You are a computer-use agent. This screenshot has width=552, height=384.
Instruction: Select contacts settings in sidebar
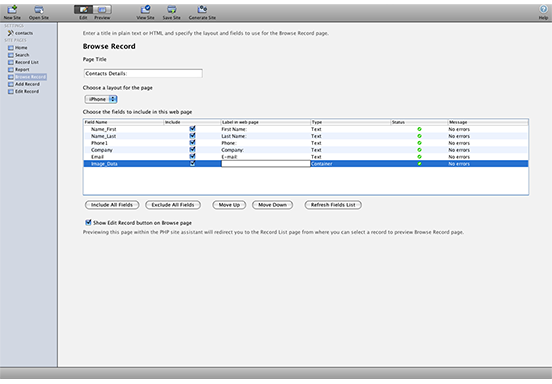20,33
